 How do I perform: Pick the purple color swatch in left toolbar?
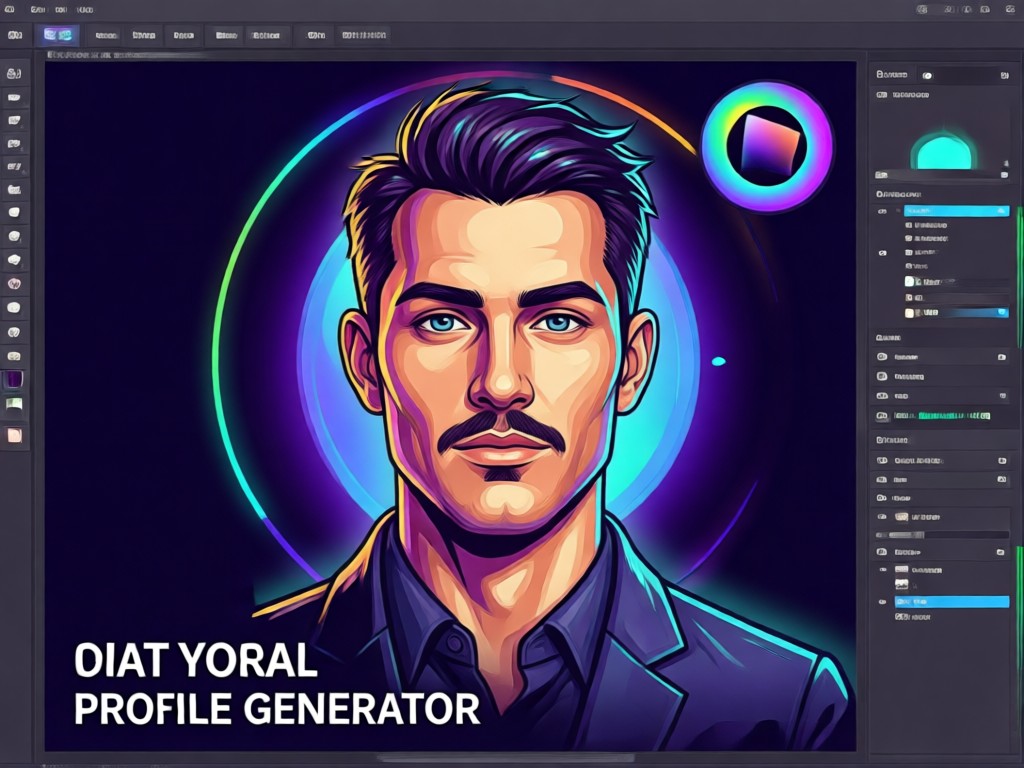14,379
